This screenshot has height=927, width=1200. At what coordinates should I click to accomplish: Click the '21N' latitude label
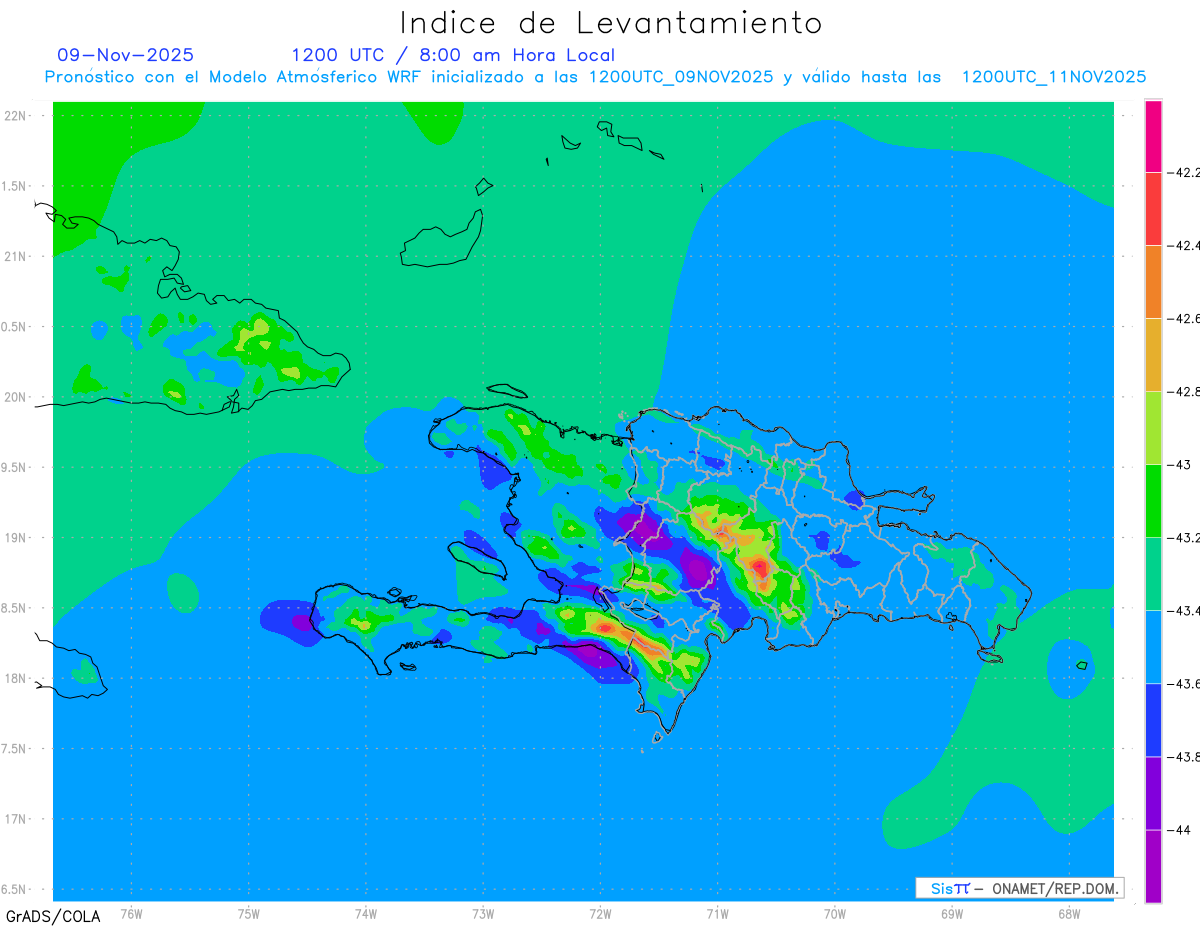15,256
